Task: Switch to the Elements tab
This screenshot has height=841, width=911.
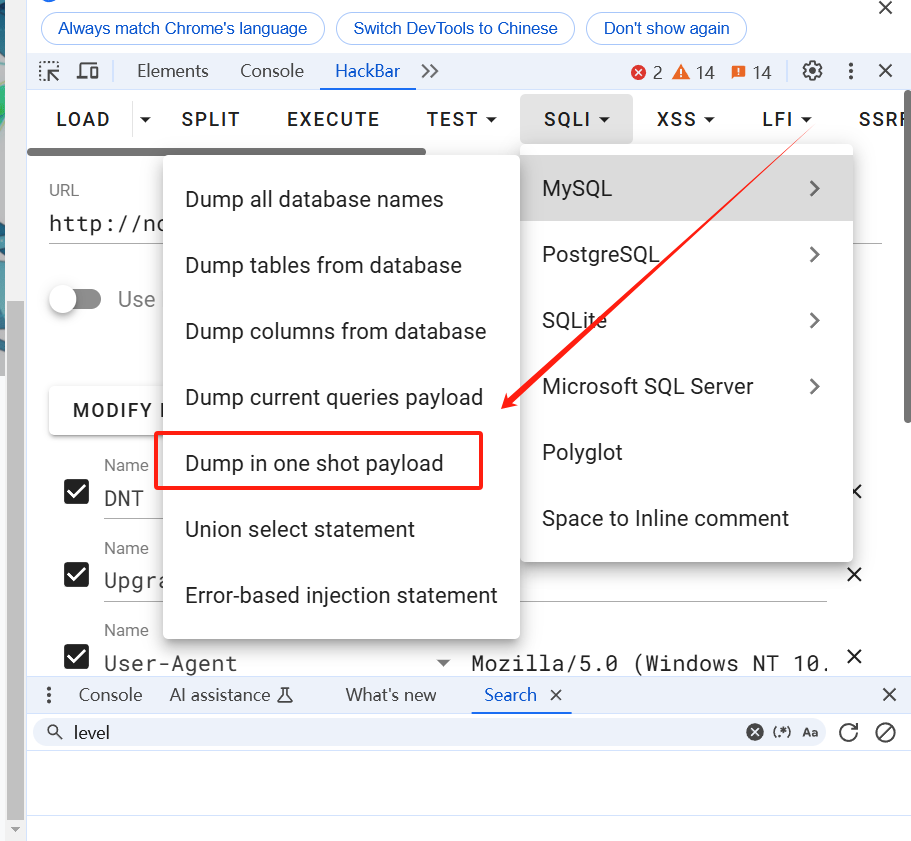Action: click(x=173, y=71)
